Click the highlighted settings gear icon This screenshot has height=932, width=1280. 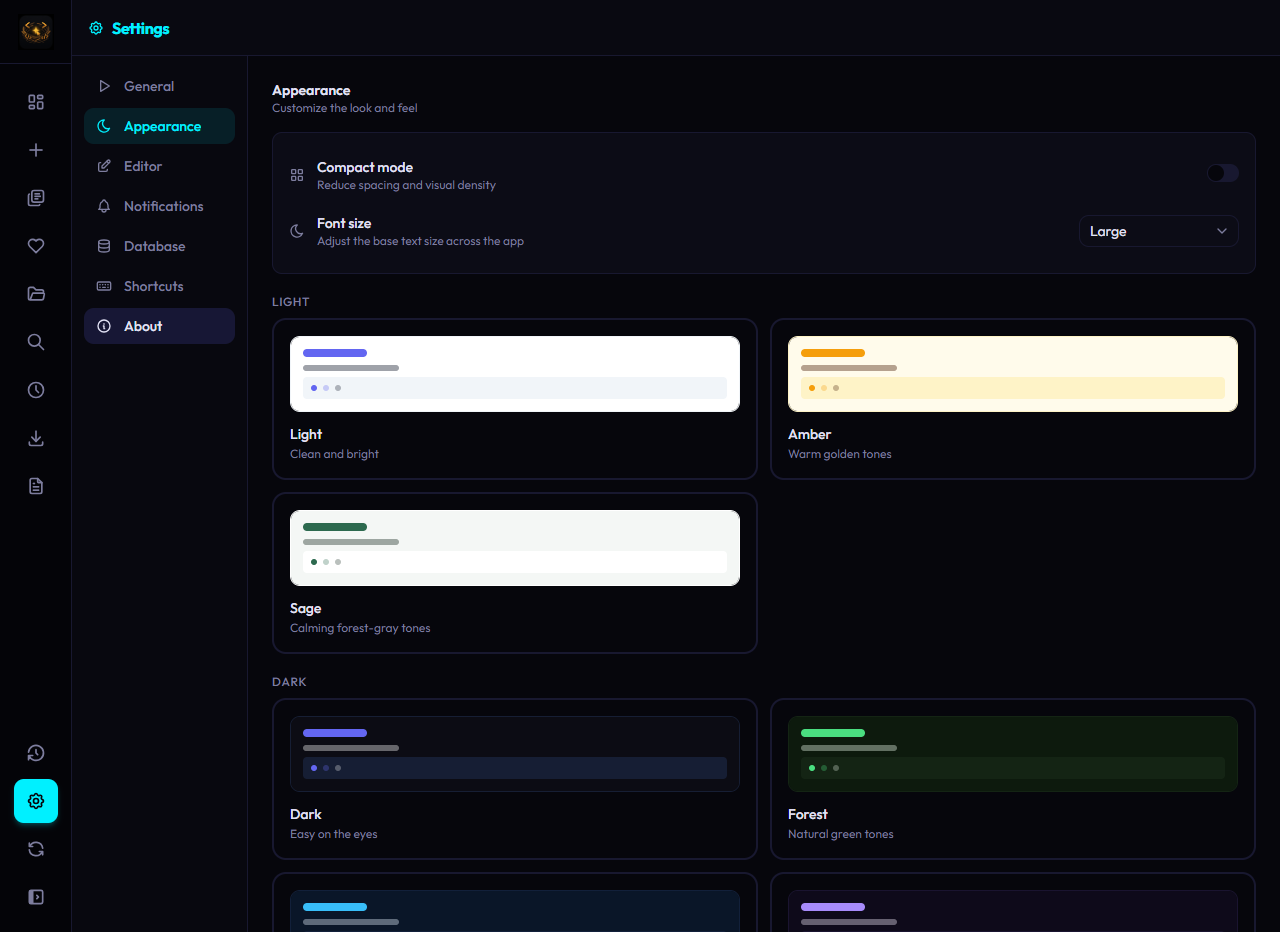36,801
